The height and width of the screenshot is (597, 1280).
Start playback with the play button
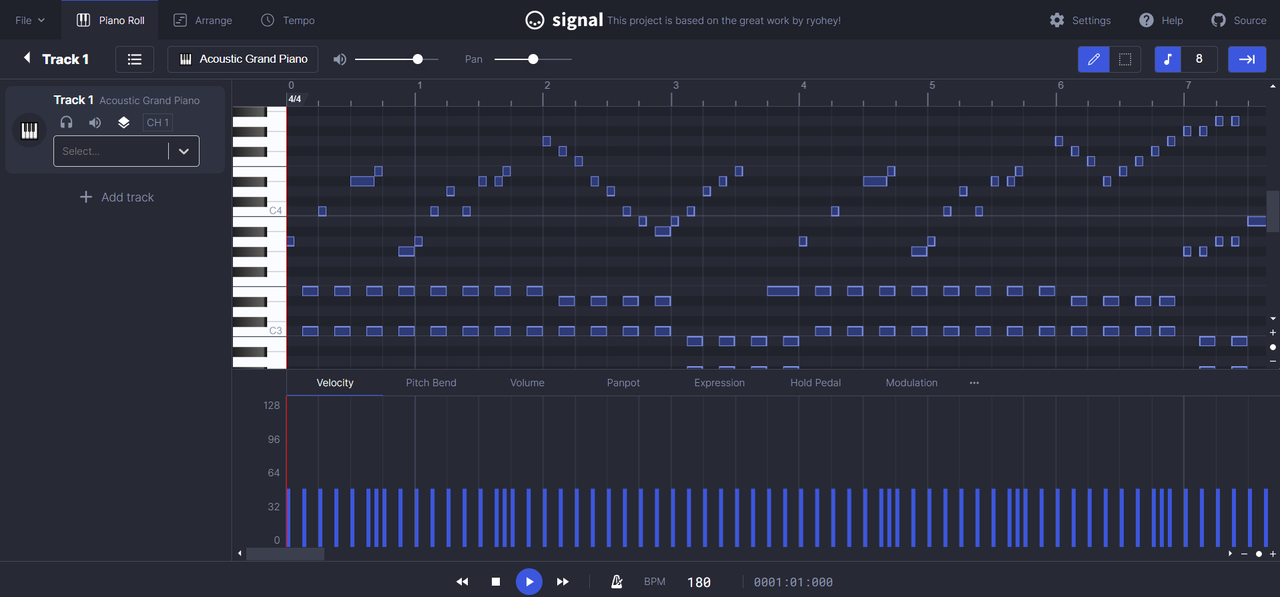click(529, 581)
